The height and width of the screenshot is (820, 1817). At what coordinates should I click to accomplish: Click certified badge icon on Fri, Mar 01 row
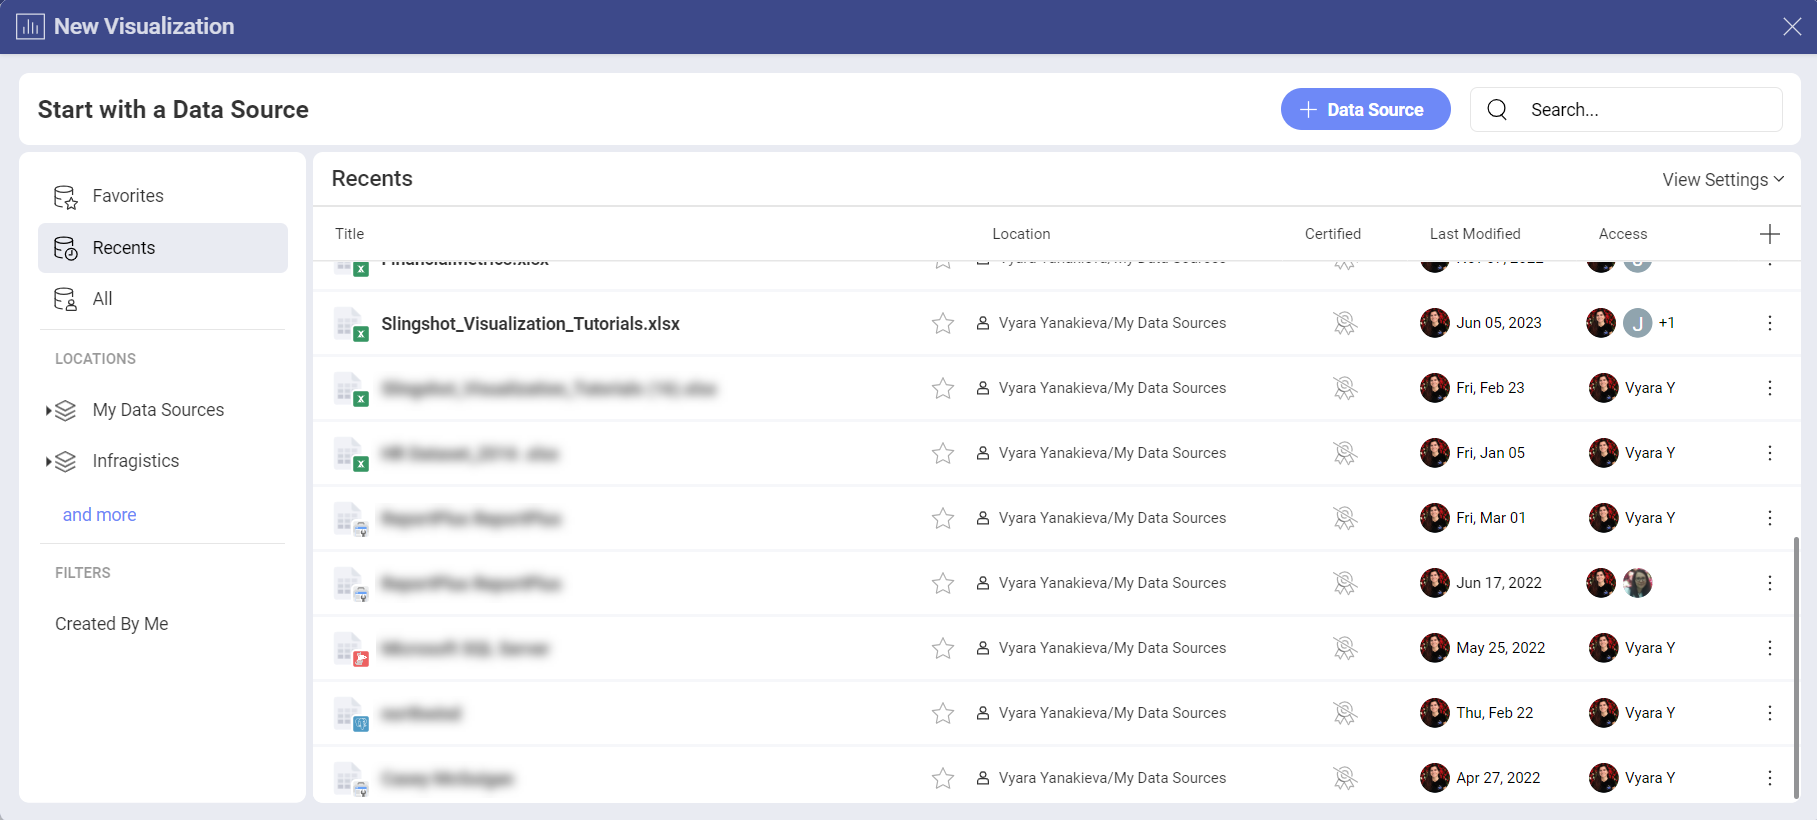(x=1345, y=518)
